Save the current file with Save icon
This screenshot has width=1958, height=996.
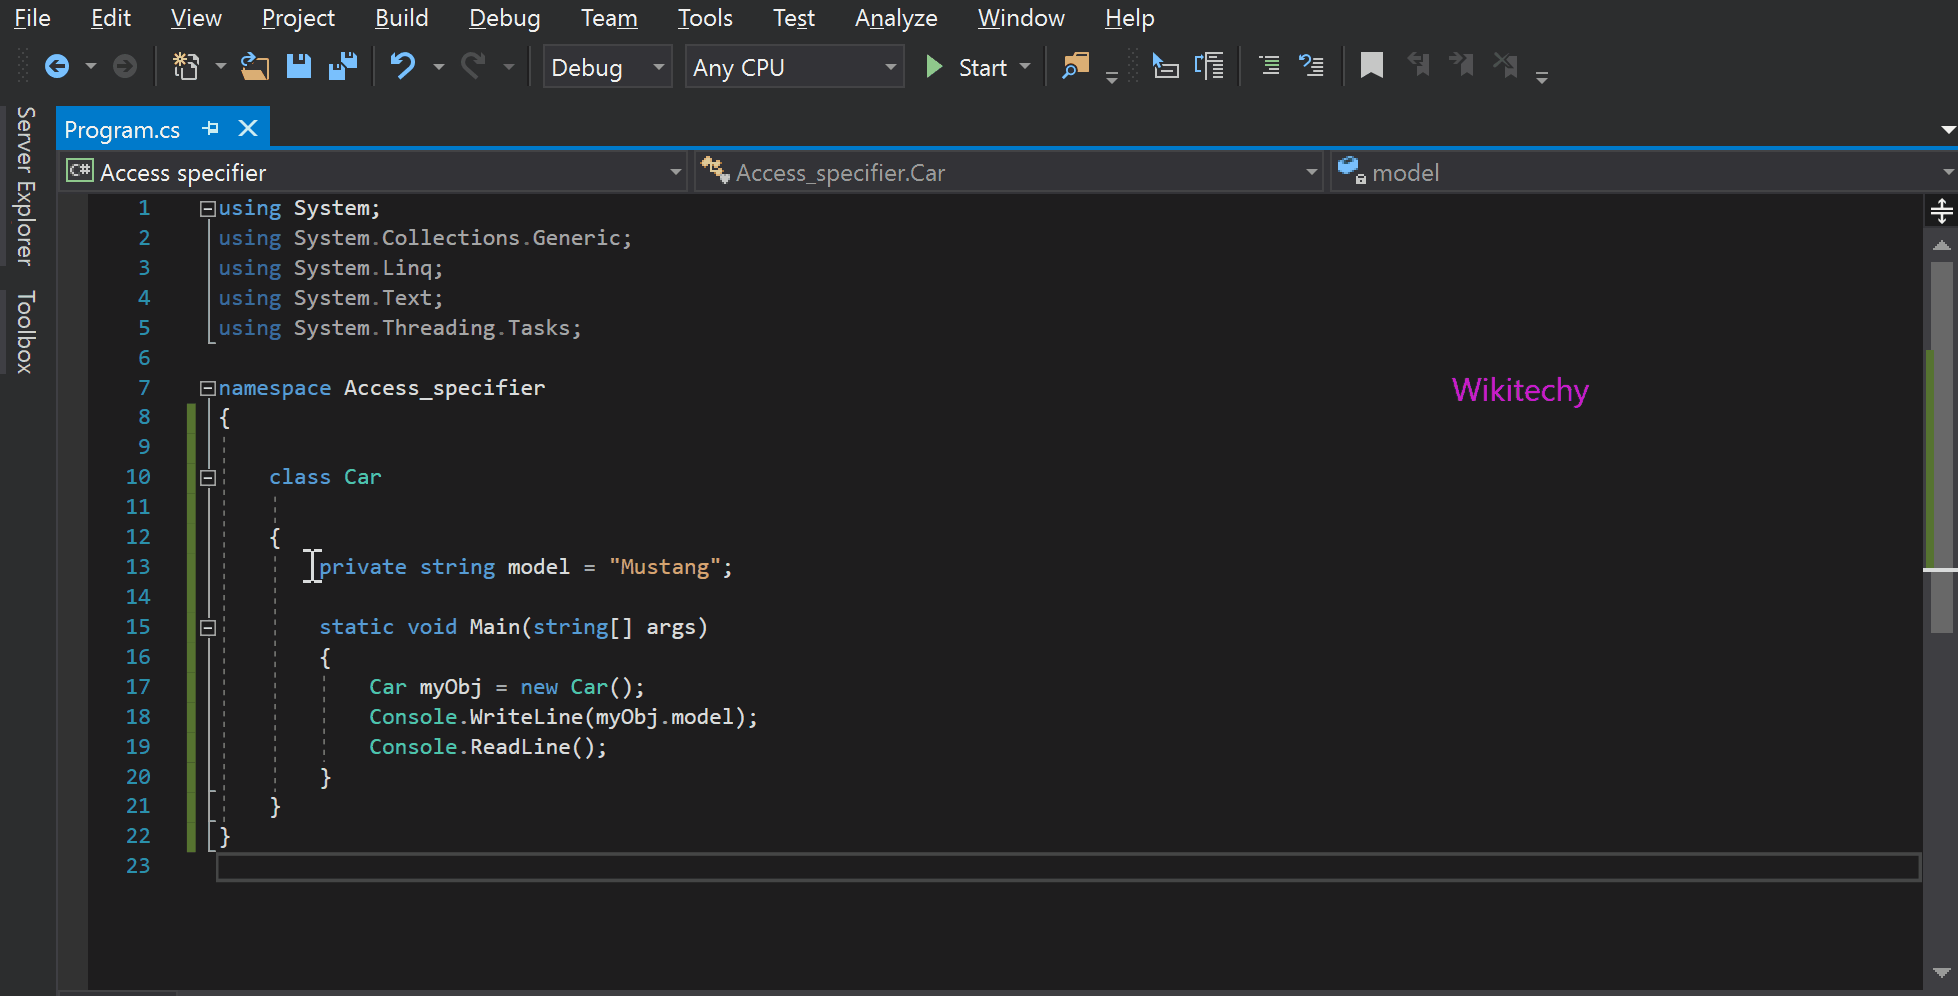pyautogui.click(x=299, y=67)
